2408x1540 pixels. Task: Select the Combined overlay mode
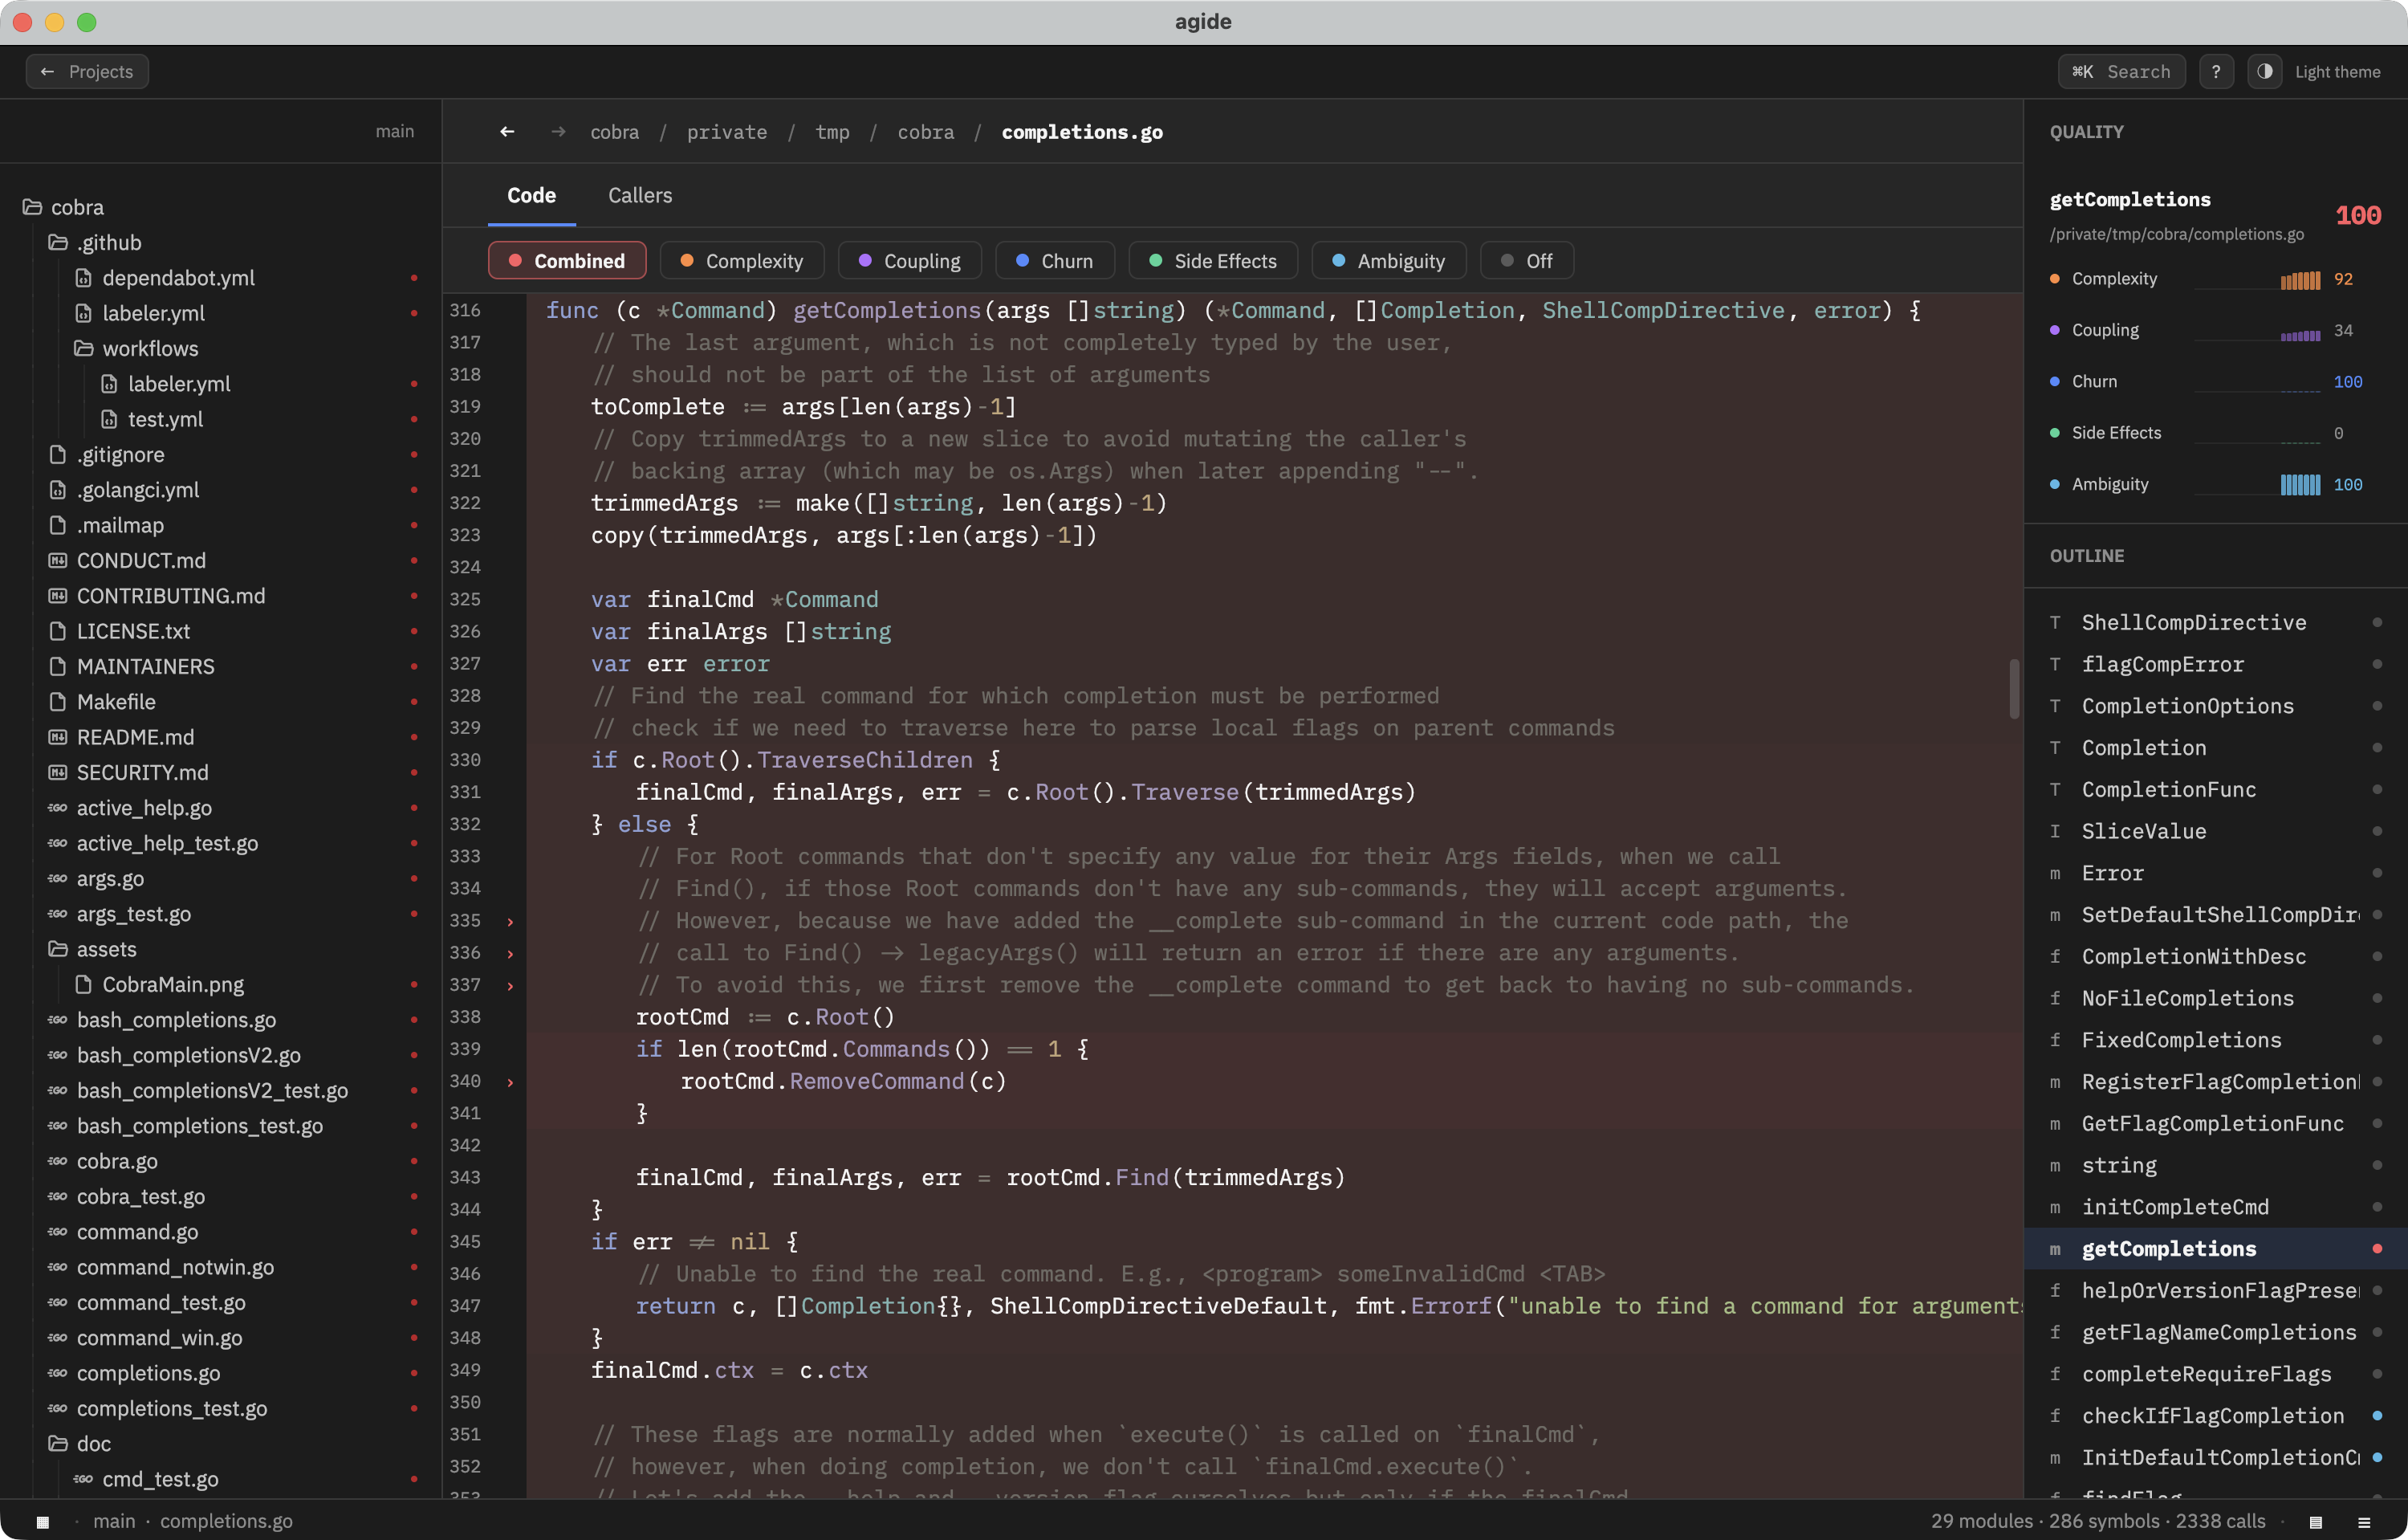(567, 261)
